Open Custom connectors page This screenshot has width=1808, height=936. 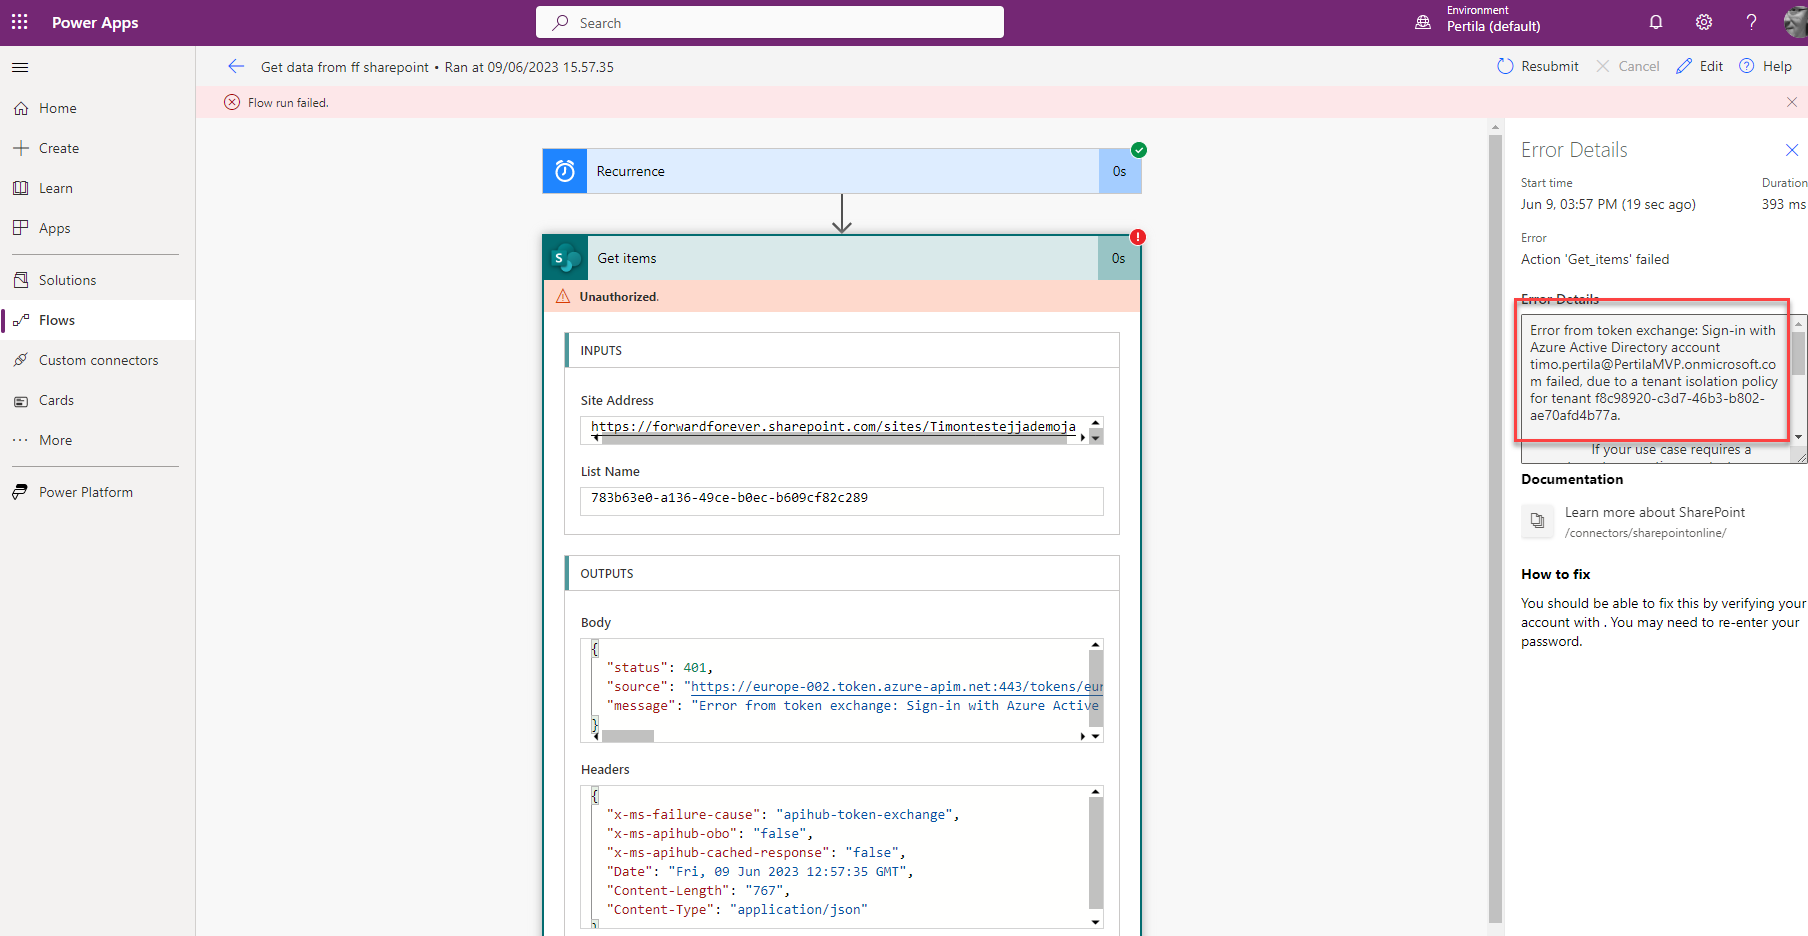[x=98, y=360]
